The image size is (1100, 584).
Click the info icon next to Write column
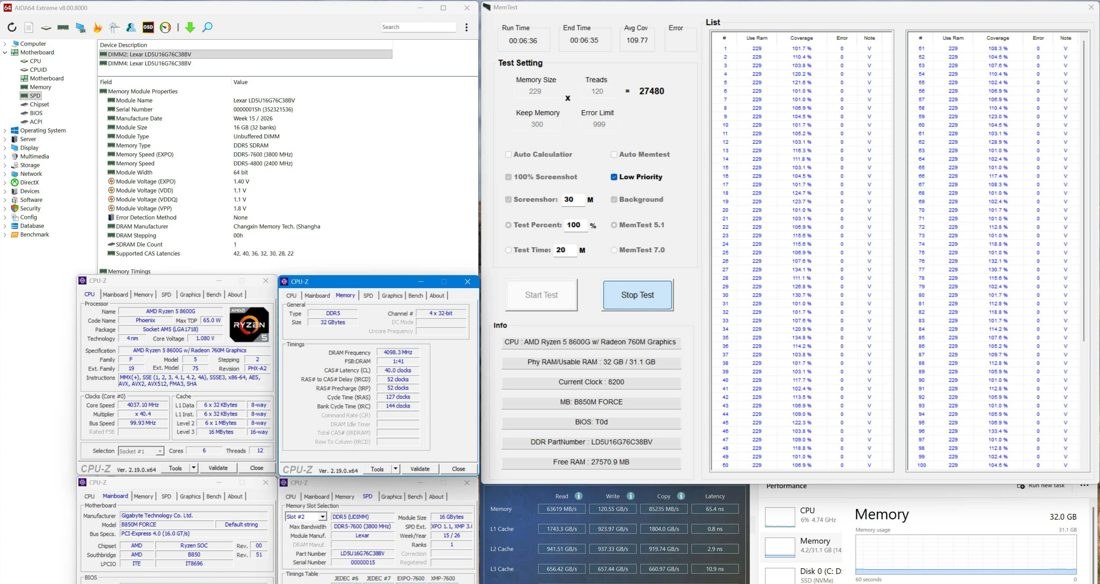[630, 496]
